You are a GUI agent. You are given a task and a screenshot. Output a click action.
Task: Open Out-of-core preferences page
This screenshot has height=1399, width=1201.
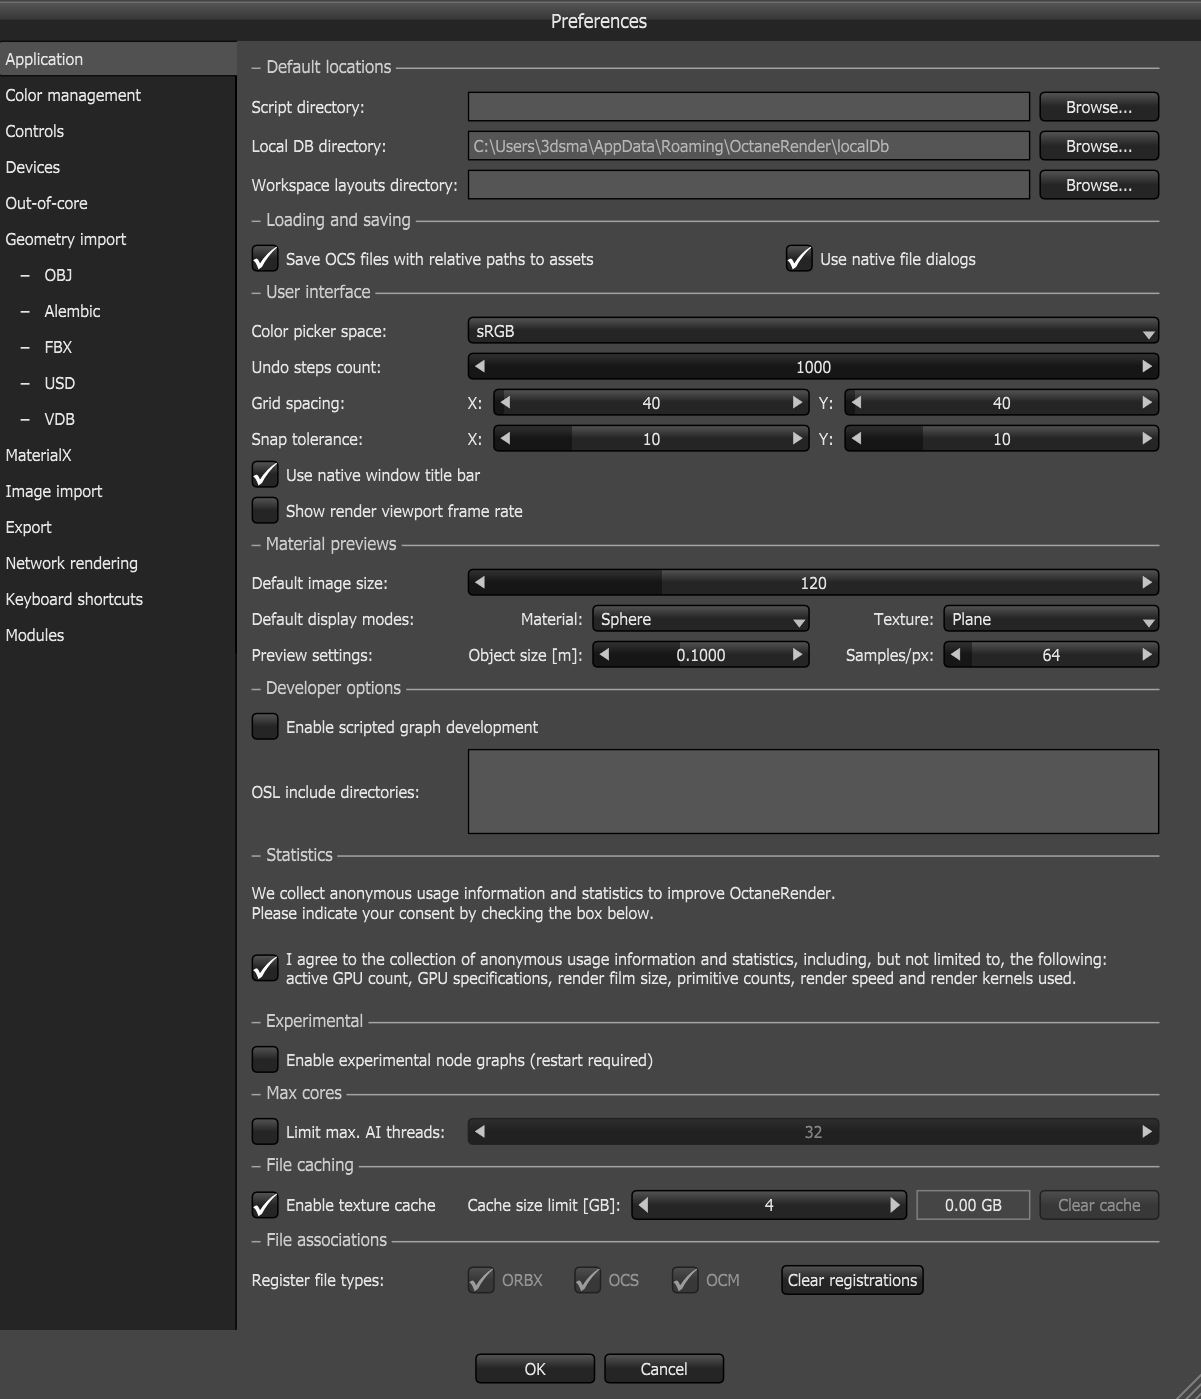click(x=118, y=203)
